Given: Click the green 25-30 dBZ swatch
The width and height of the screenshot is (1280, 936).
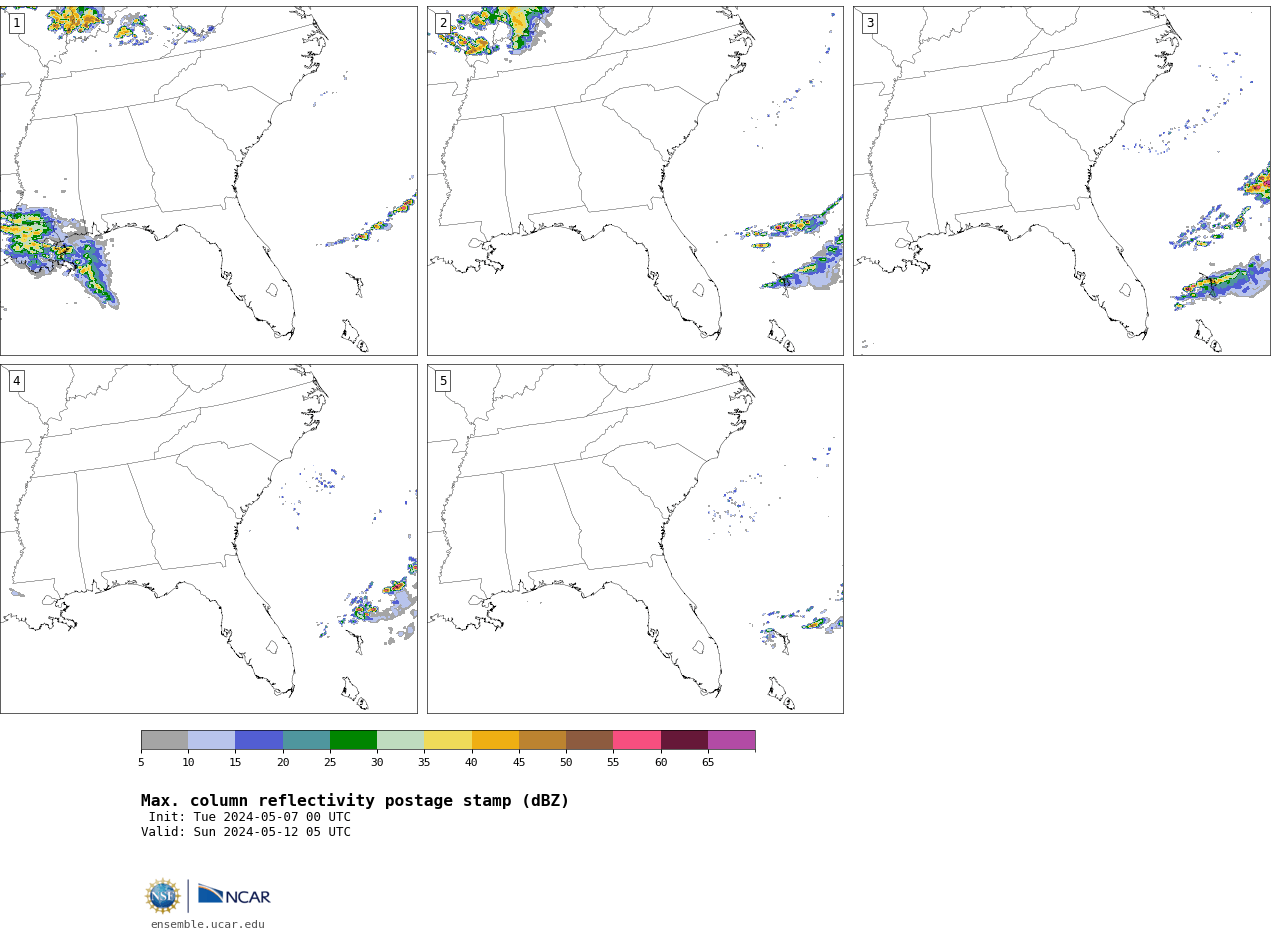Looking at the screenshot, I should [353, 740].
